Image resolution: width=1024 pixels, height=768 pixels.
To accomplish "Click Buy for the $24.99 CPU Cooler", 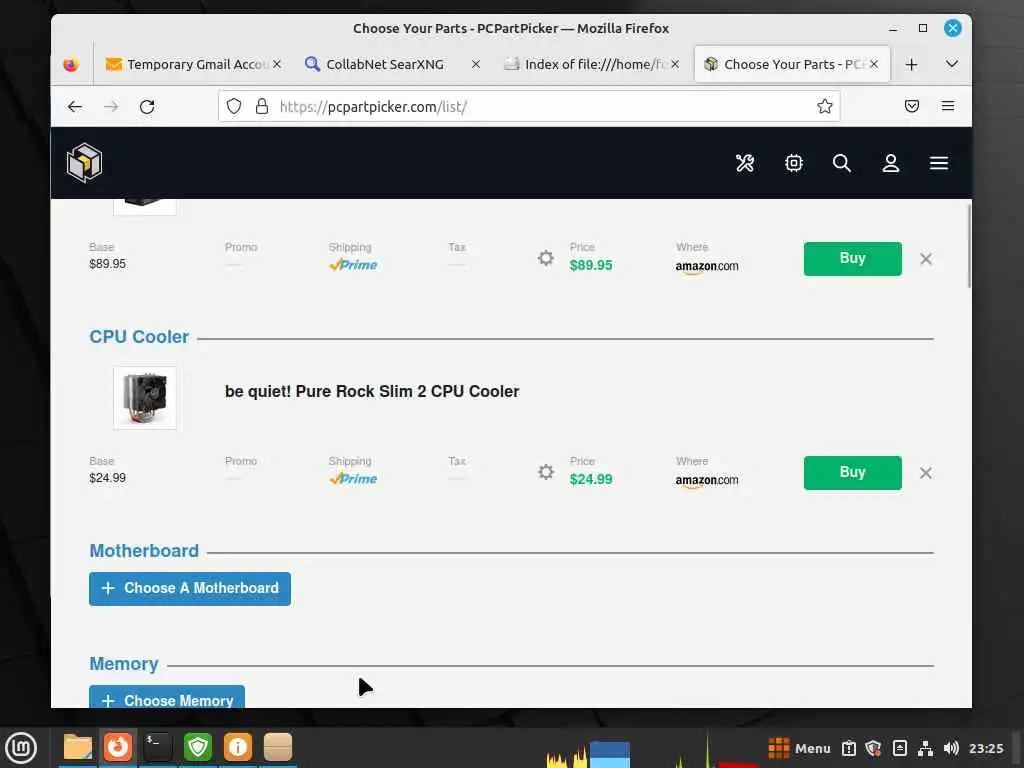I will tap(852, 473).
